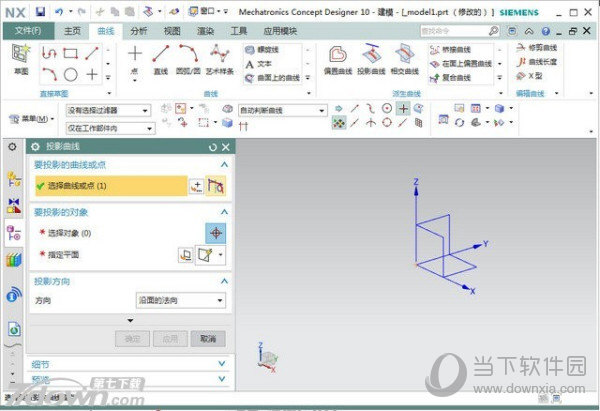
Task: Open the Assembly Navigator sidebar tab
Action: point(14,179)
